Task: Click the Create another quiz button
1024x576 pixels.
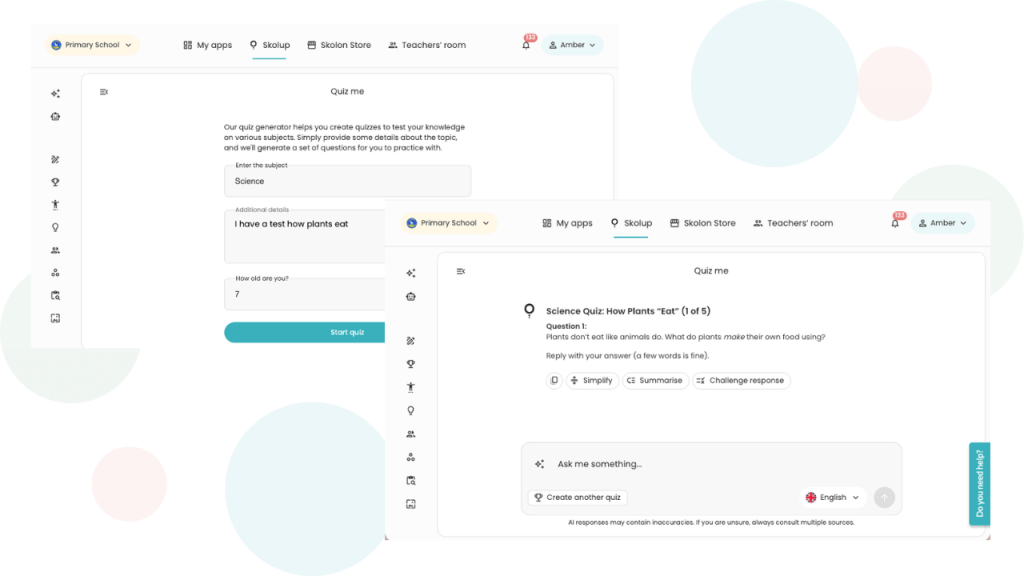Action: [x=578, y=497]
